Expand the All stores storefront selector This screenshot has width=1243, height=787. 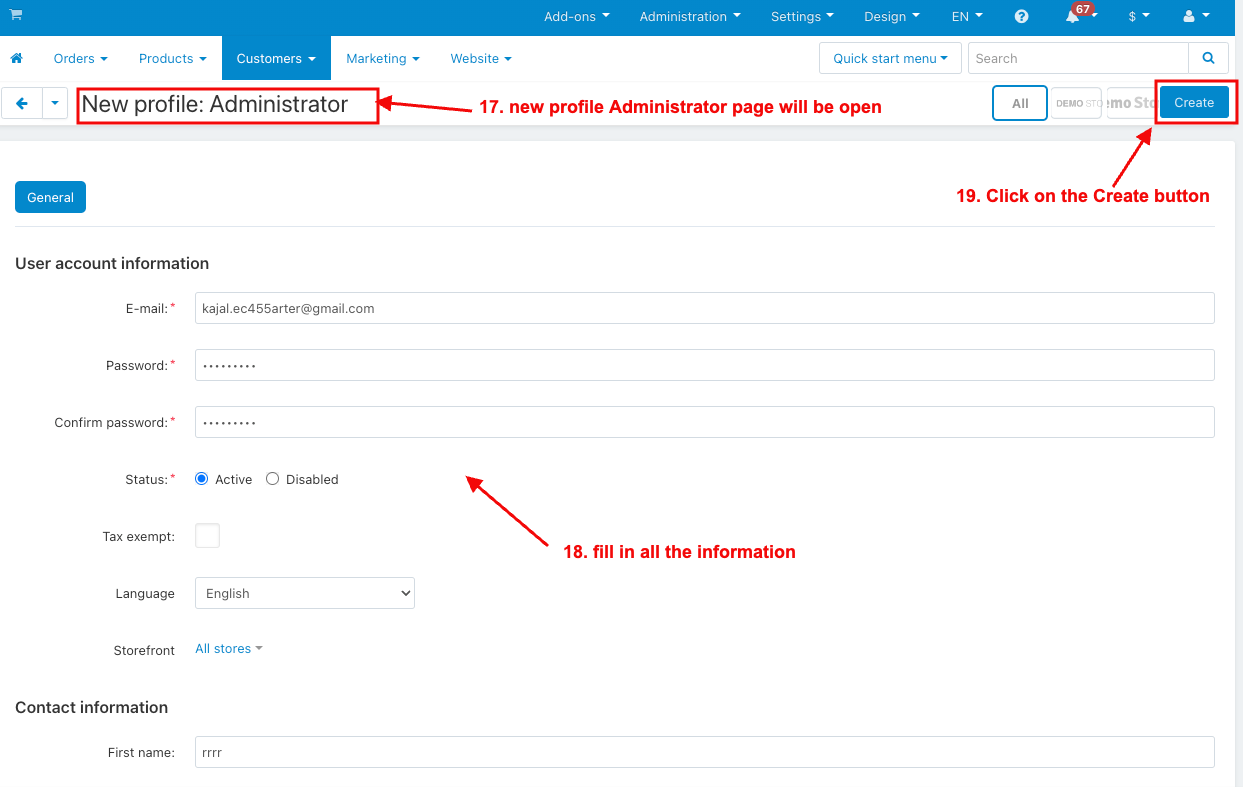(229, 649)
